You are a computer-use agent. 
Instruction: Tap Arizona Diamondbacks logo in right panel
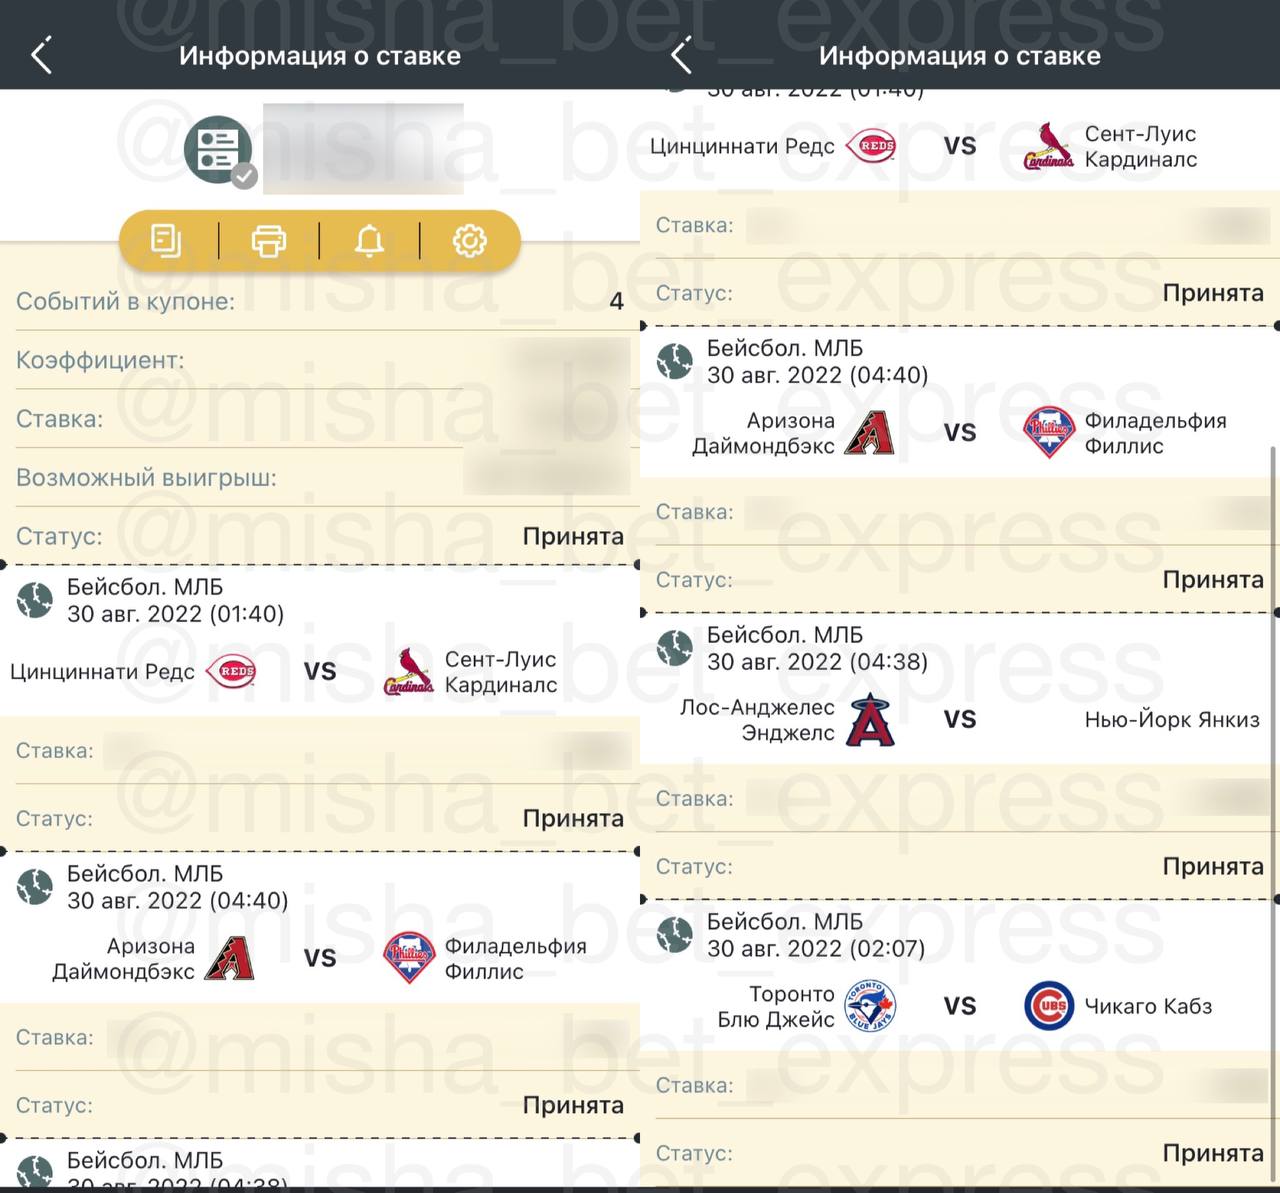[x=869, y=433]
